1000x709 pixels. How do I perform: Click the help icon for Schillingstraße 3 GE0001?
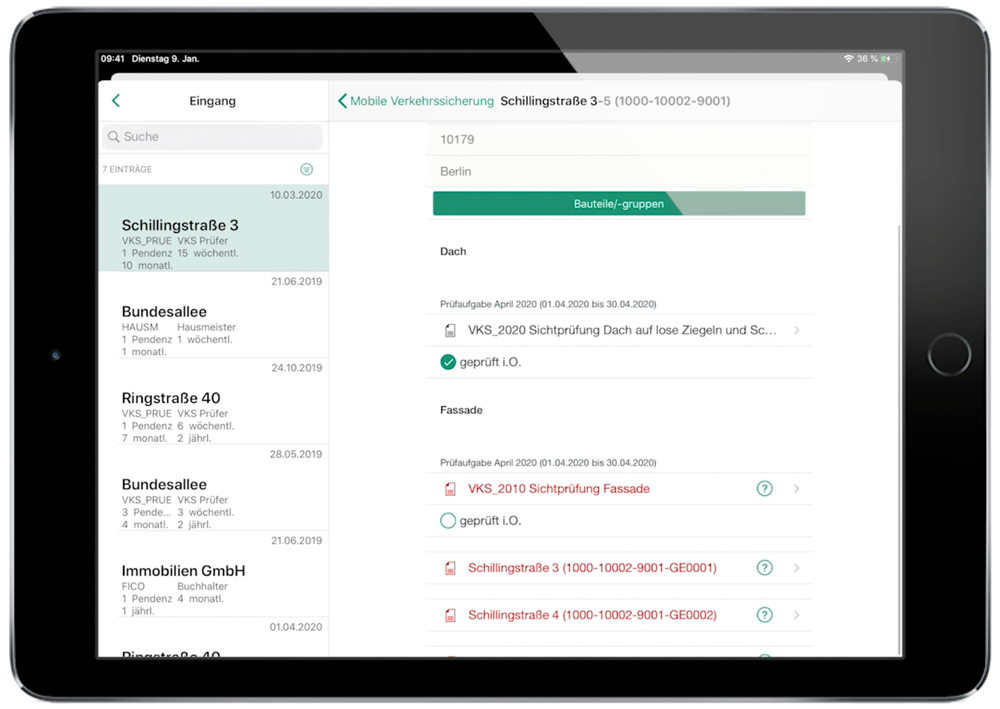(x=764, y=568)
